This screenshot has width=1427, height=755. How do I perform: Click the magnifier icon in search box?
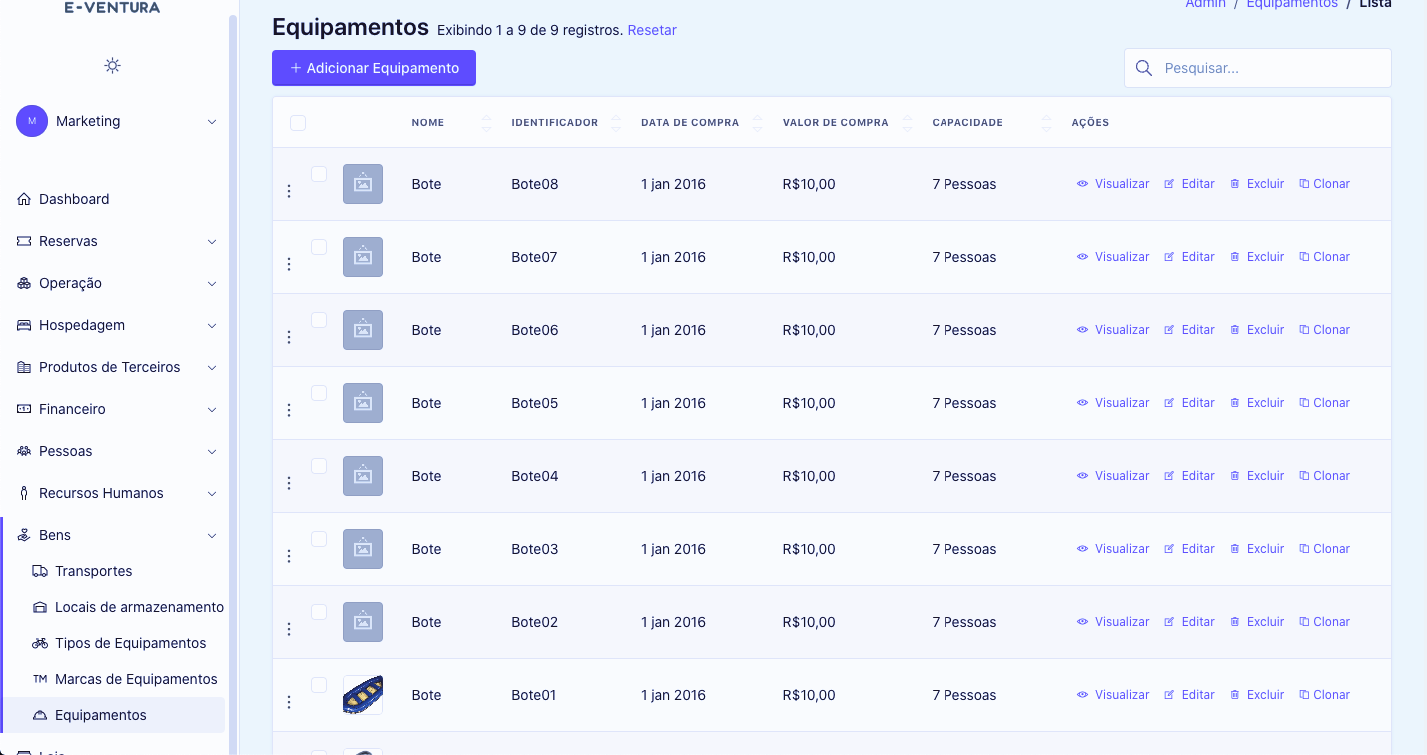tap(1143, 68)
